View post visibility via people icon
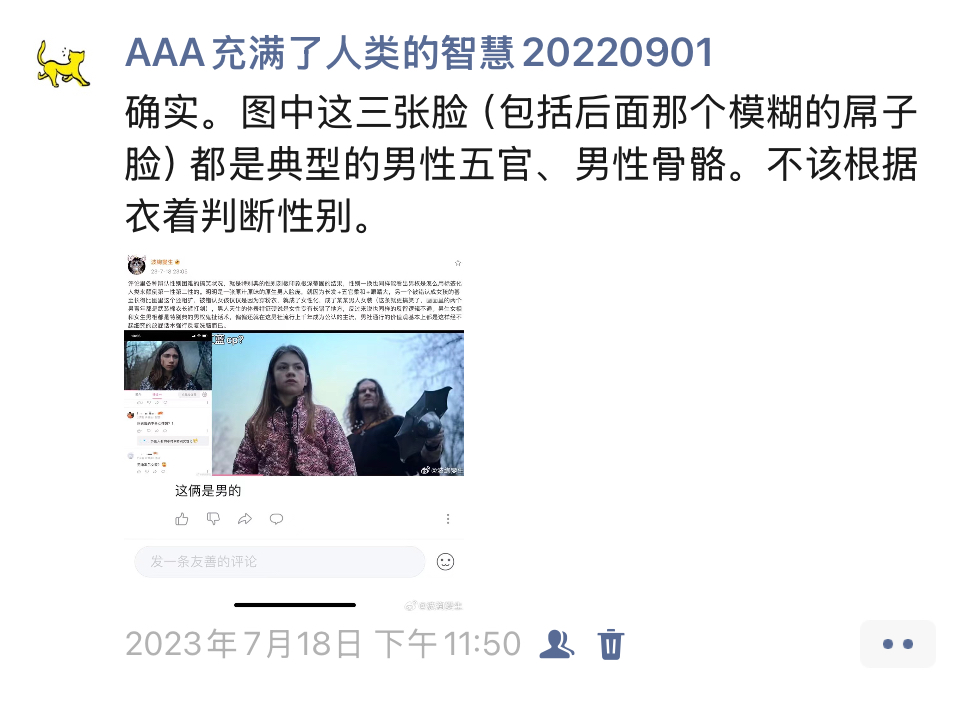The height and width of the screenshot is (703, 960). click(557, 644)
